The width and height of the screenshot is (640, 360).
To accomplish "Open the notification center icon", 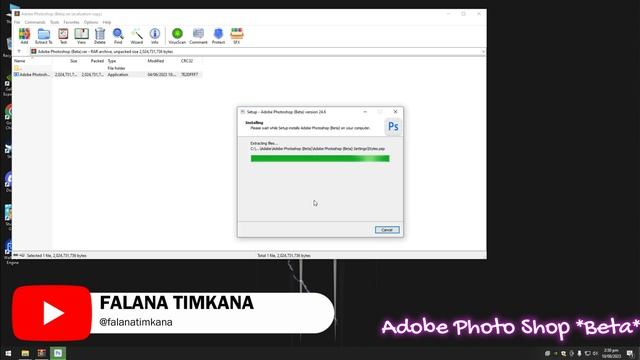I will 630,353.
